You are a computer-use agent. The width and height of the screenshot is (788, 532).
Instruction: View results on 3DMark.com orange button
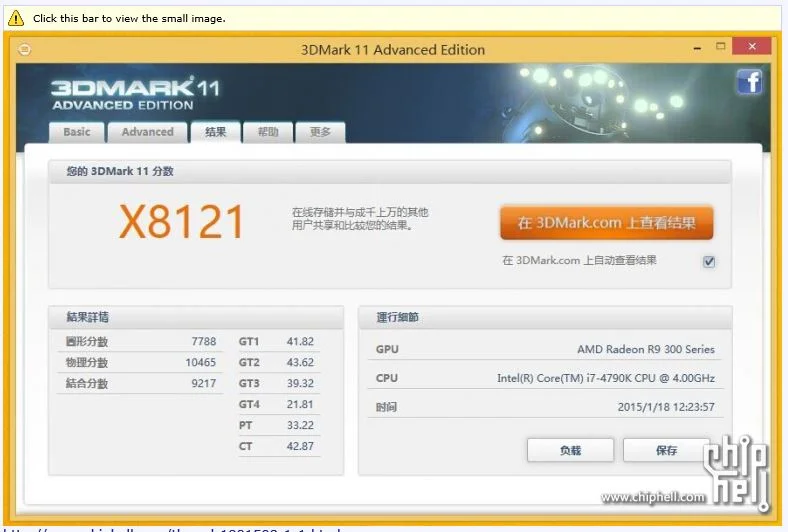coord(607,223)
